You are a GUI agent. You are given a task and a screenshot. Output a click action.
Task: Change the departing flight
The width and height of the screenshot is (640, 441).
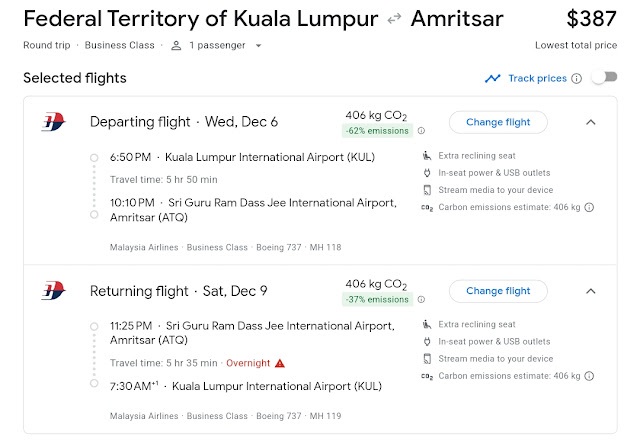[x=498, y=122]
